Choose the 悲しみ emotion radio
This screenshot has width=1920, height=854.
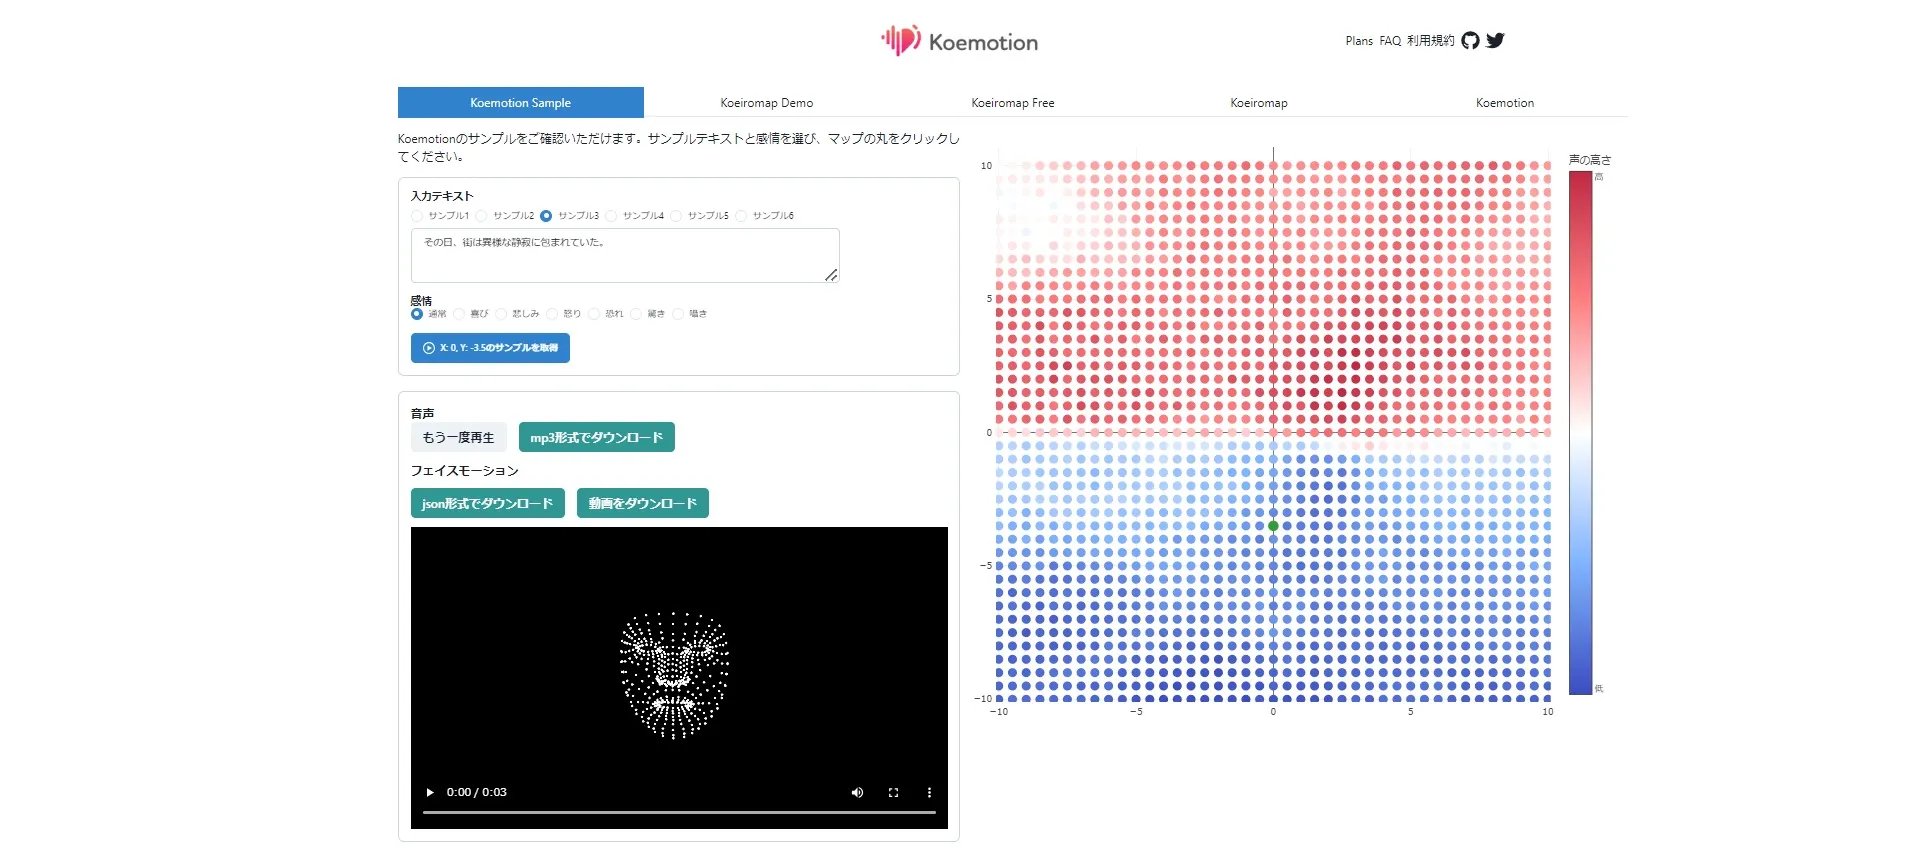(501, 314)
